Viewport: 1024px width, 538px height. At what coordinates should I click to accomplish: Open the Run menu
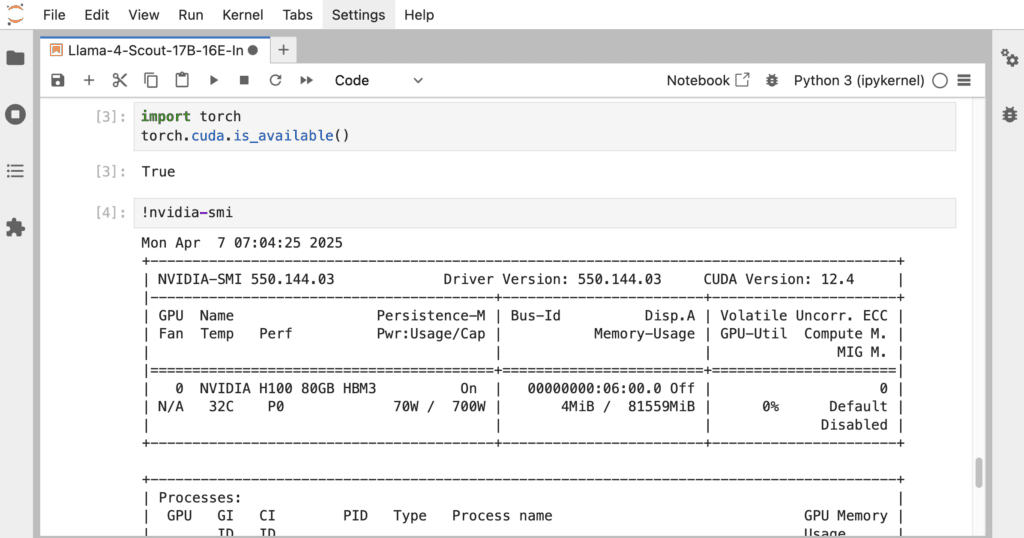[x=191, y=14]
